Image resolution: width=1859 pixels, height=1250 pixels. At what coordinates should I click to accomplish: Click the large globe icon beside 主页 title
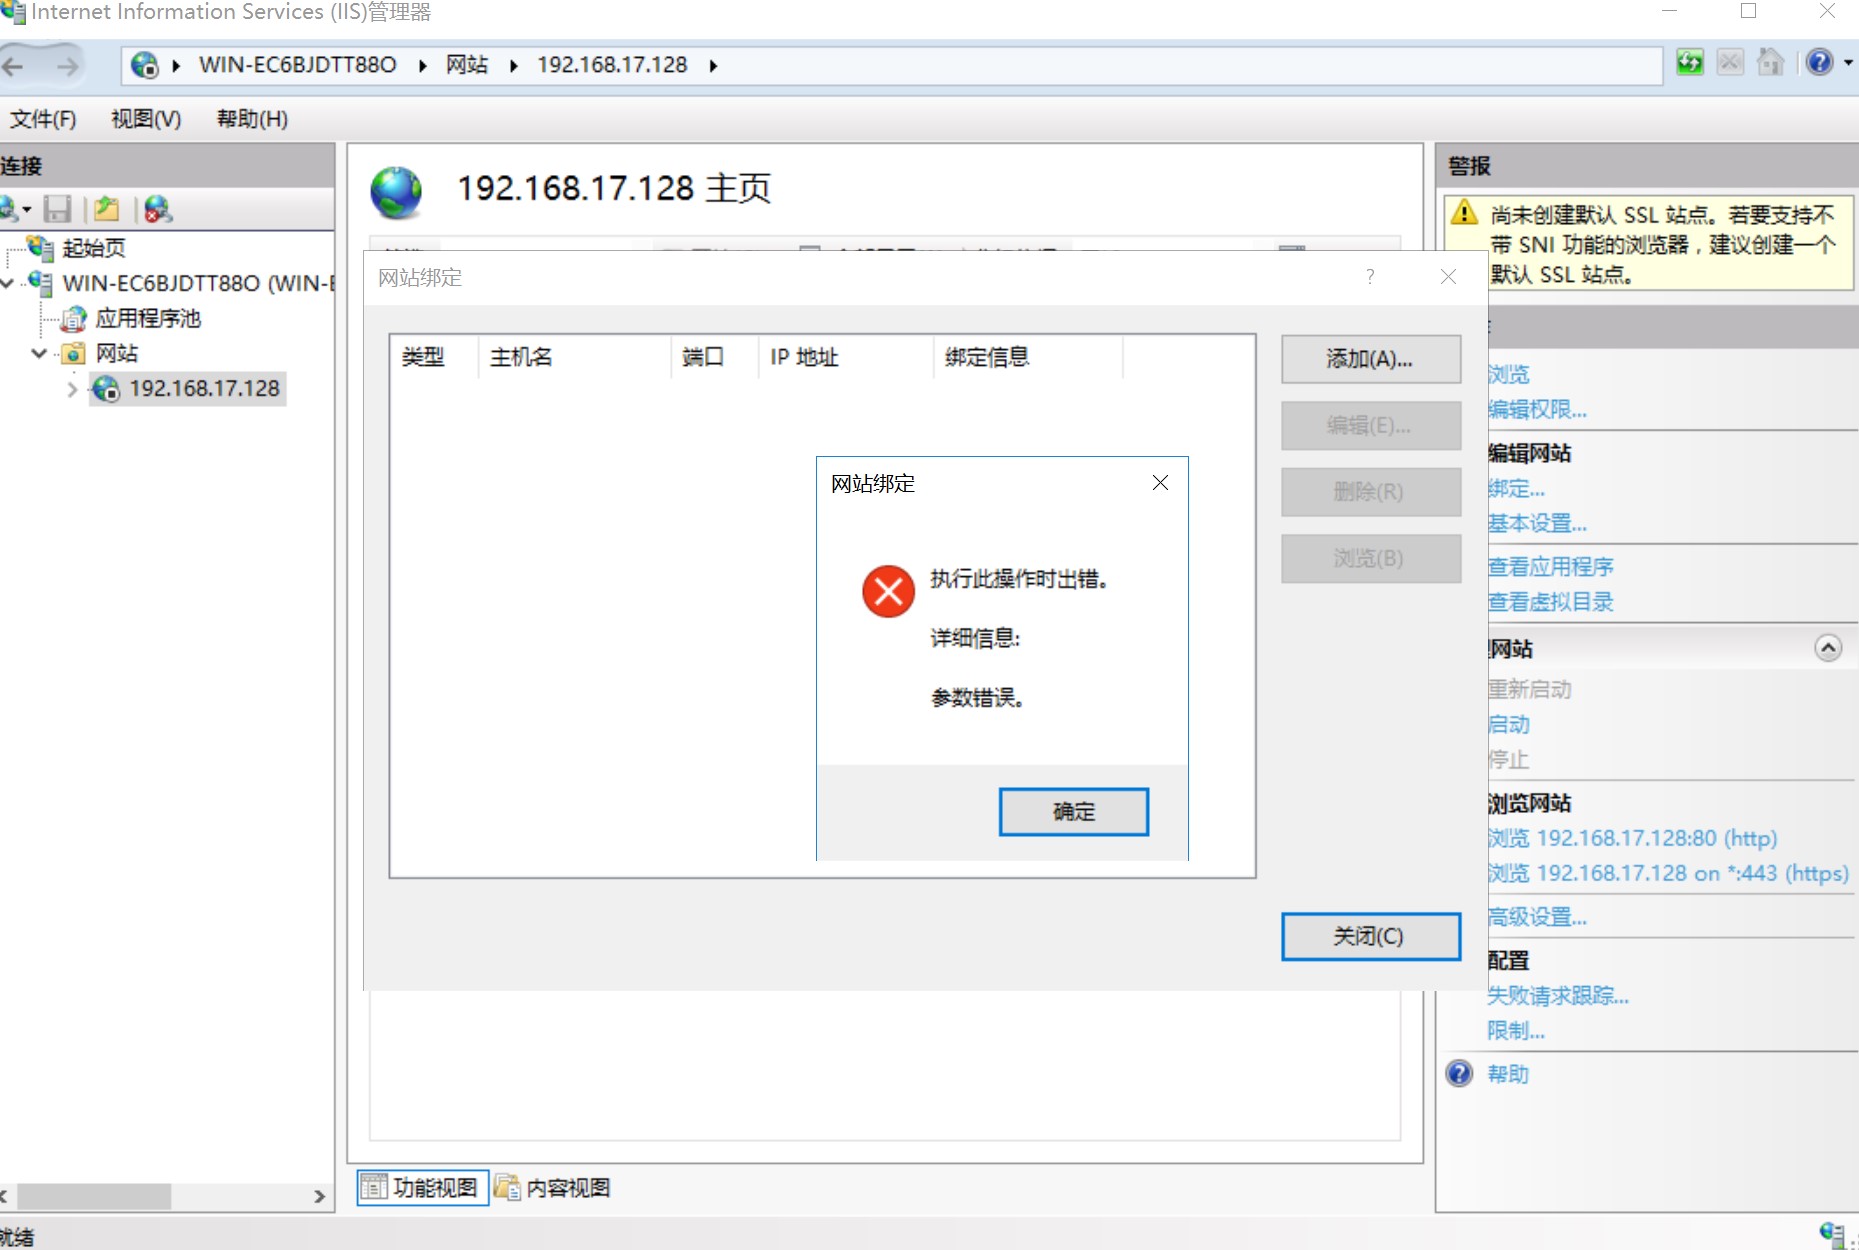[396, 192]
